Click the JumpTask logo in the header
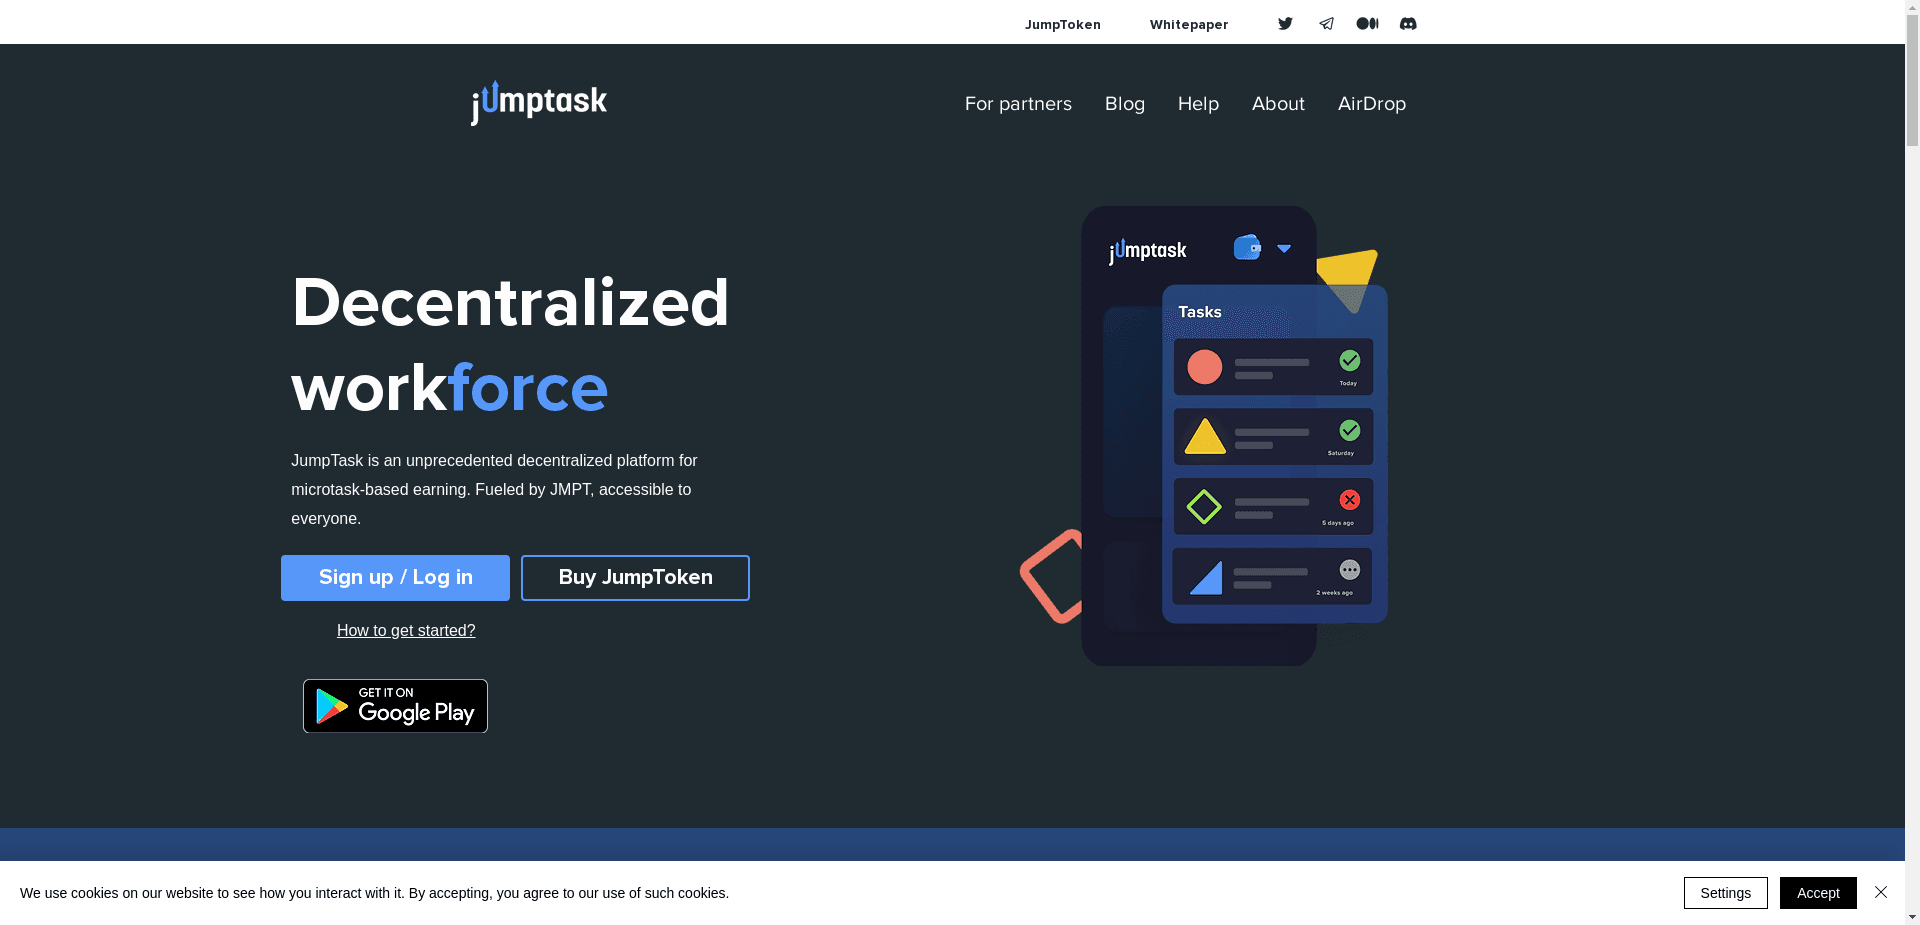Screen dimensions: 1920x925 (538, 102)
